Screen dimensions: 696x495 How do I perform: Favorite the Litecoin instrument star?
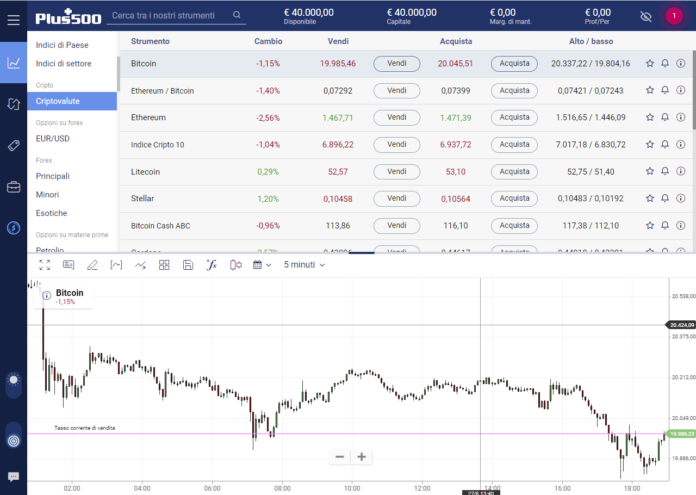(x=650, y=171)
